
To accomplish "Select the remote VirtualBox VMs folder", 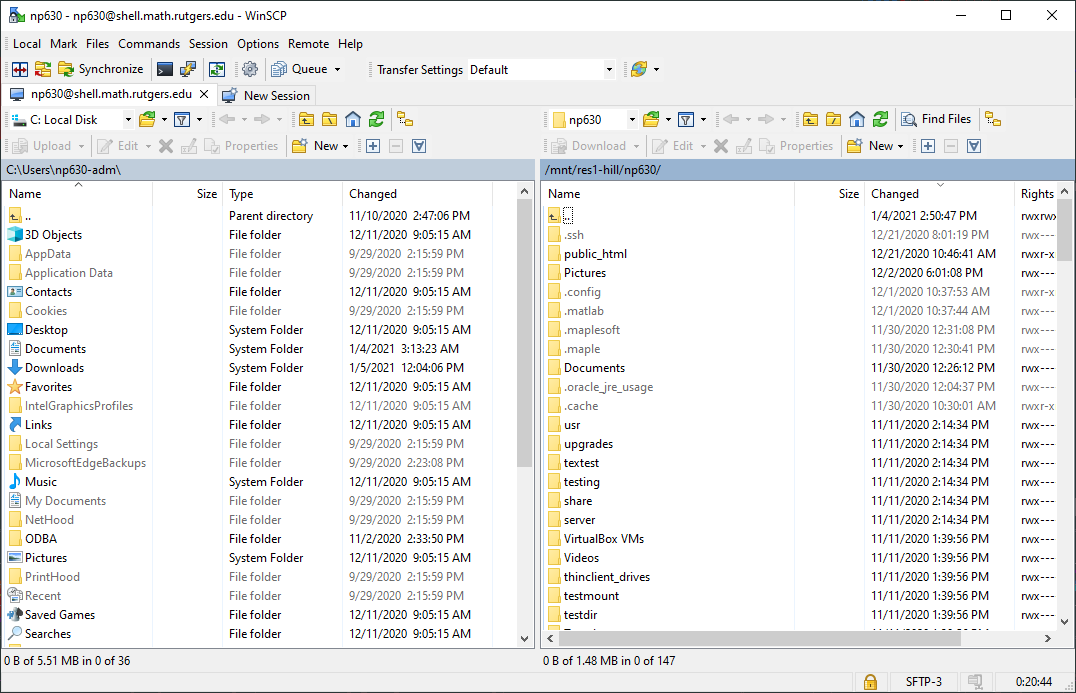I will point(604,539).
